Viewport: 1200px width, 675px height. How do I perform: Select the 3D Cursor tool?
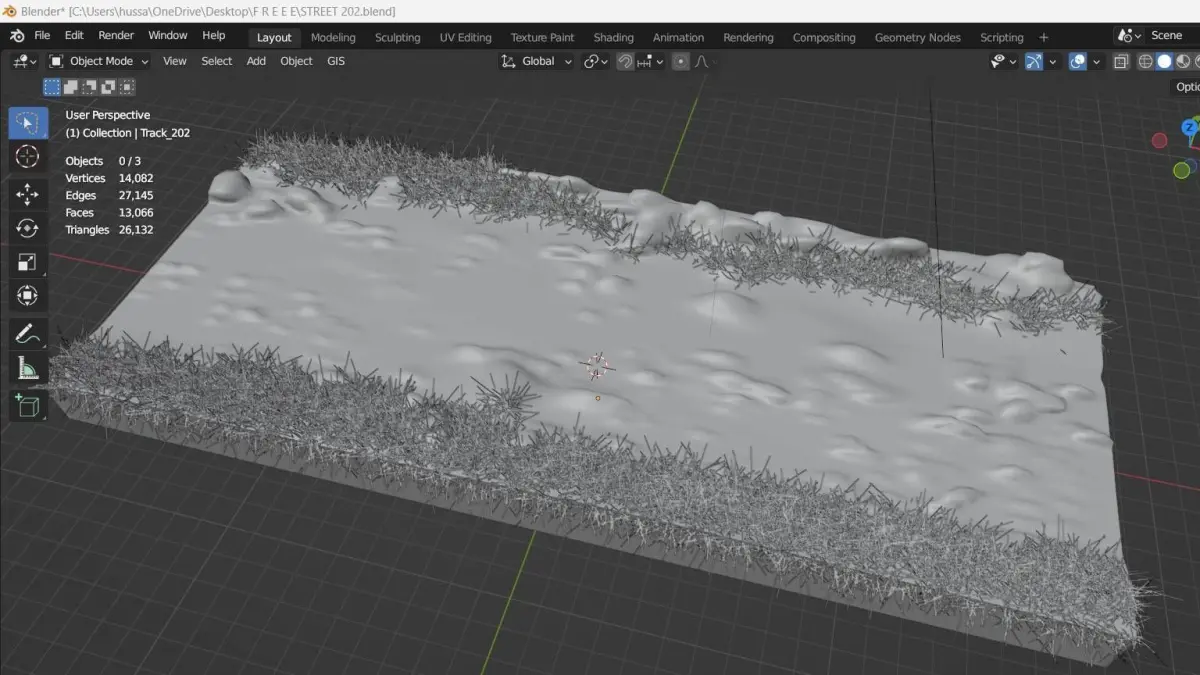click(x=28, y=157)
